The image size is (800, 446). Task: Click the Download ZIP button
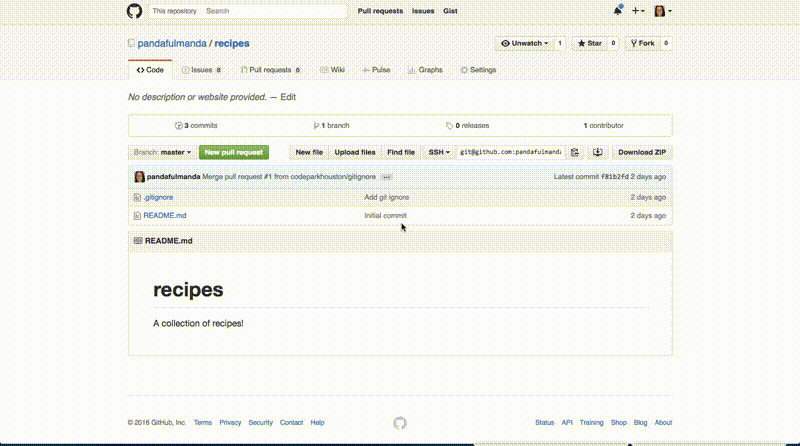tap(641, 152)
